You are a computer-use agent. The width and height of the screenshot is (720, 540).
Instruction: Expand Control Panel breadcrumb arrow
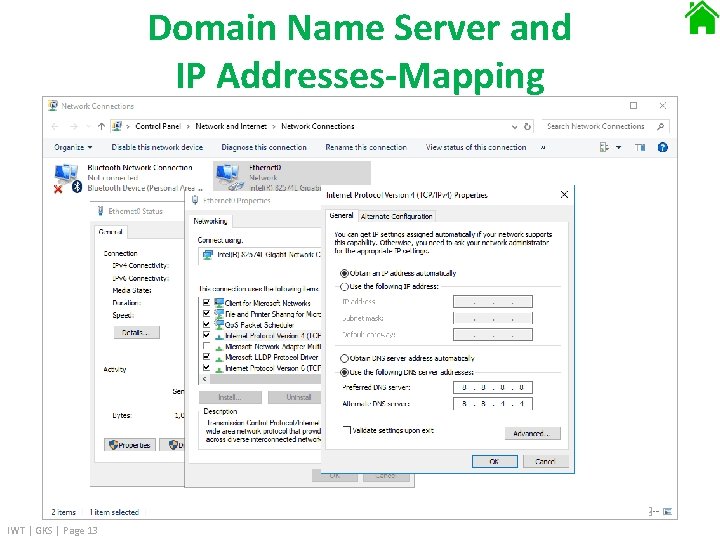pos(188,127)
